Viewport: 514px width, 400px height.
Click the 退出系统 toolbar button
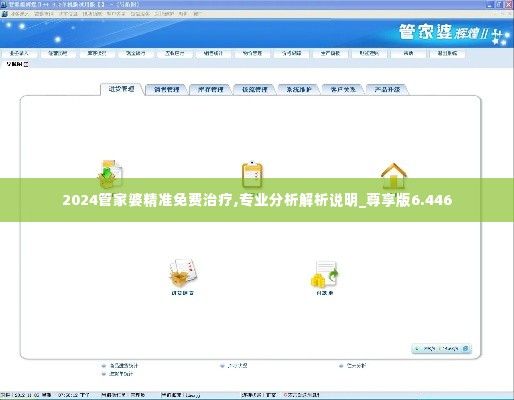tap(447, 53)
